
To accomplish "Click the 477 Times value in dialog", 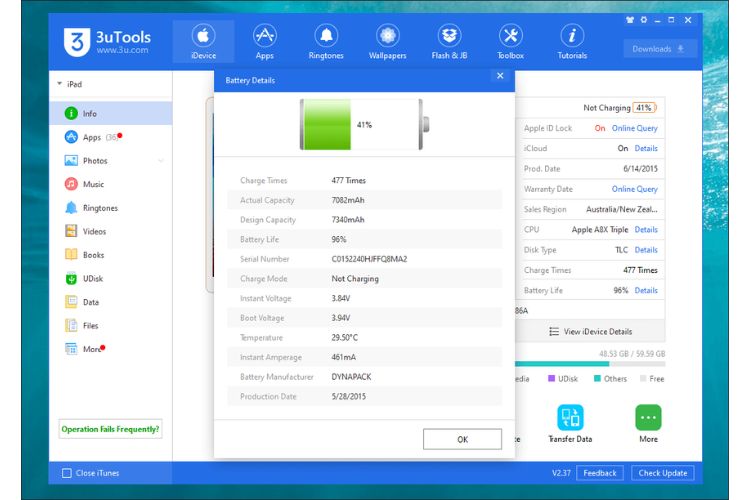I will click(349, 180).
